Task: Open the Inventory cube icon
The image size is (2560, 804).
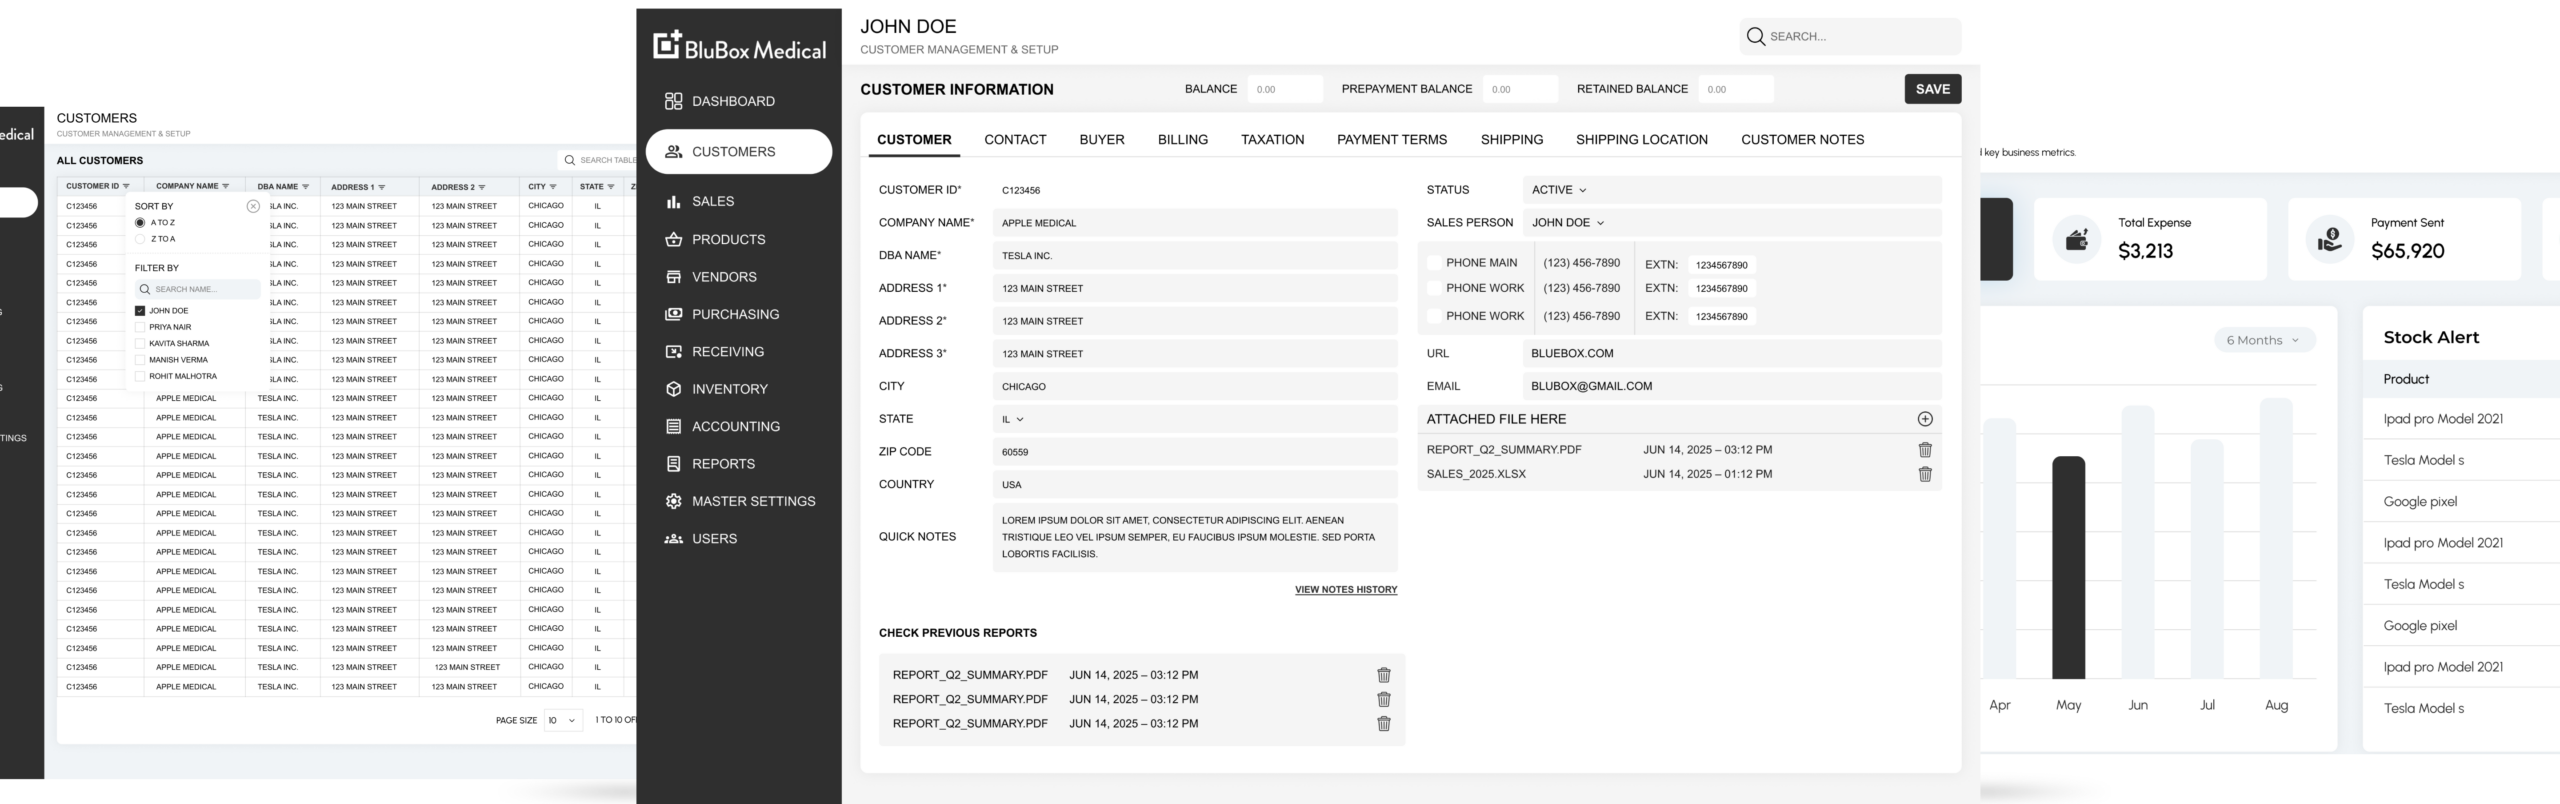Action: click(673, 389)
